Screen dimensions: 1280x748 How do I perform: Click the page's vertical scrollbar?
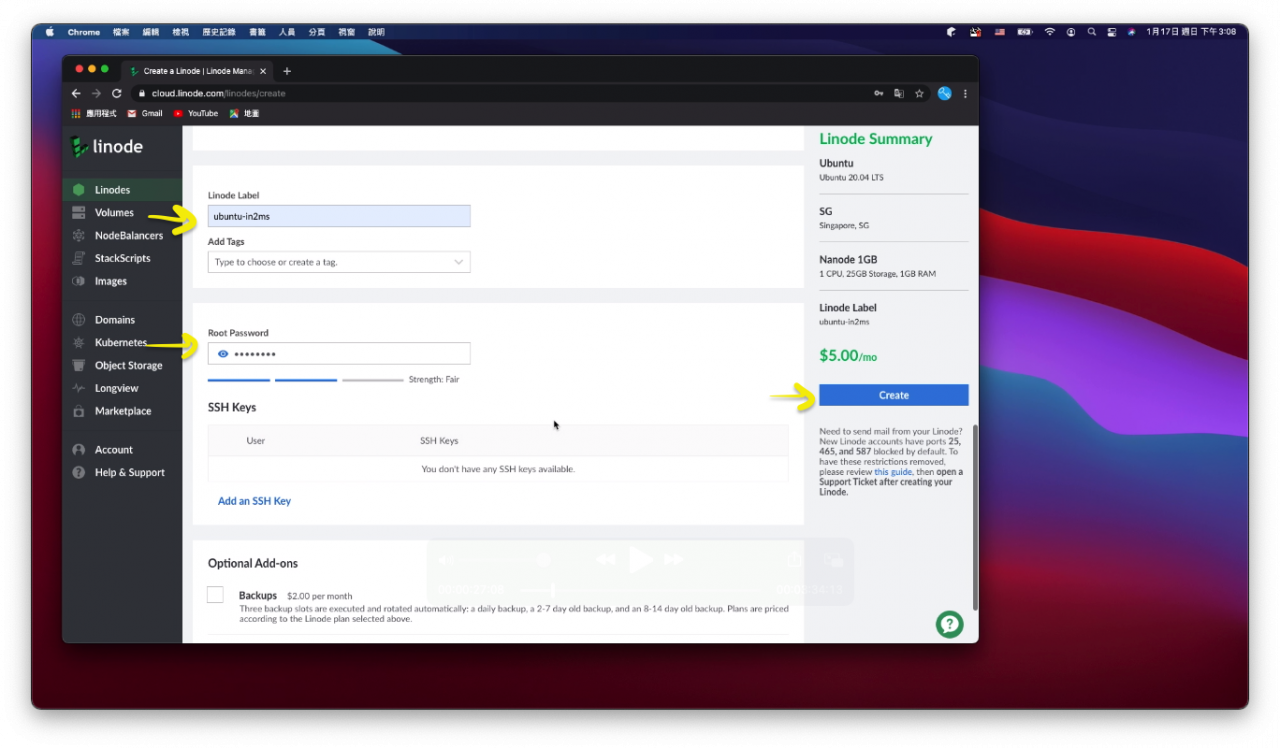coord(974,516)
